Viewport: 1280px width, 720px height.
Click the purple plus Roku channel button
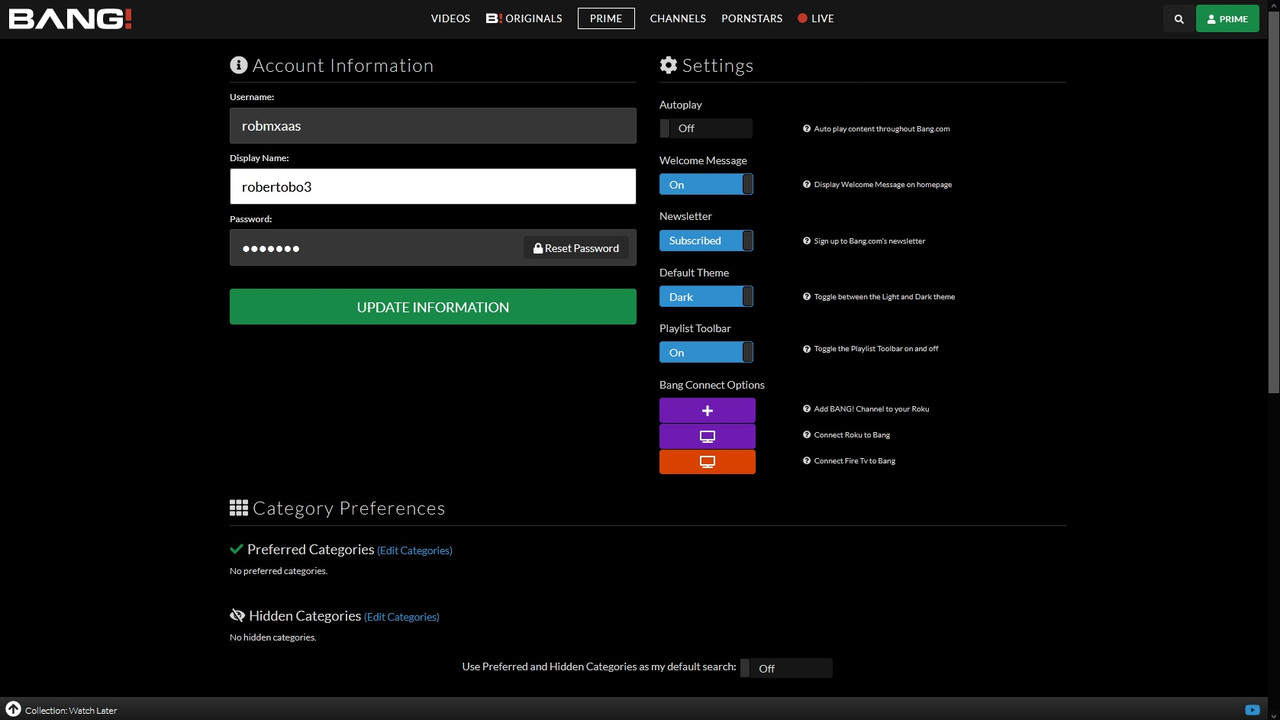[707, 410]
